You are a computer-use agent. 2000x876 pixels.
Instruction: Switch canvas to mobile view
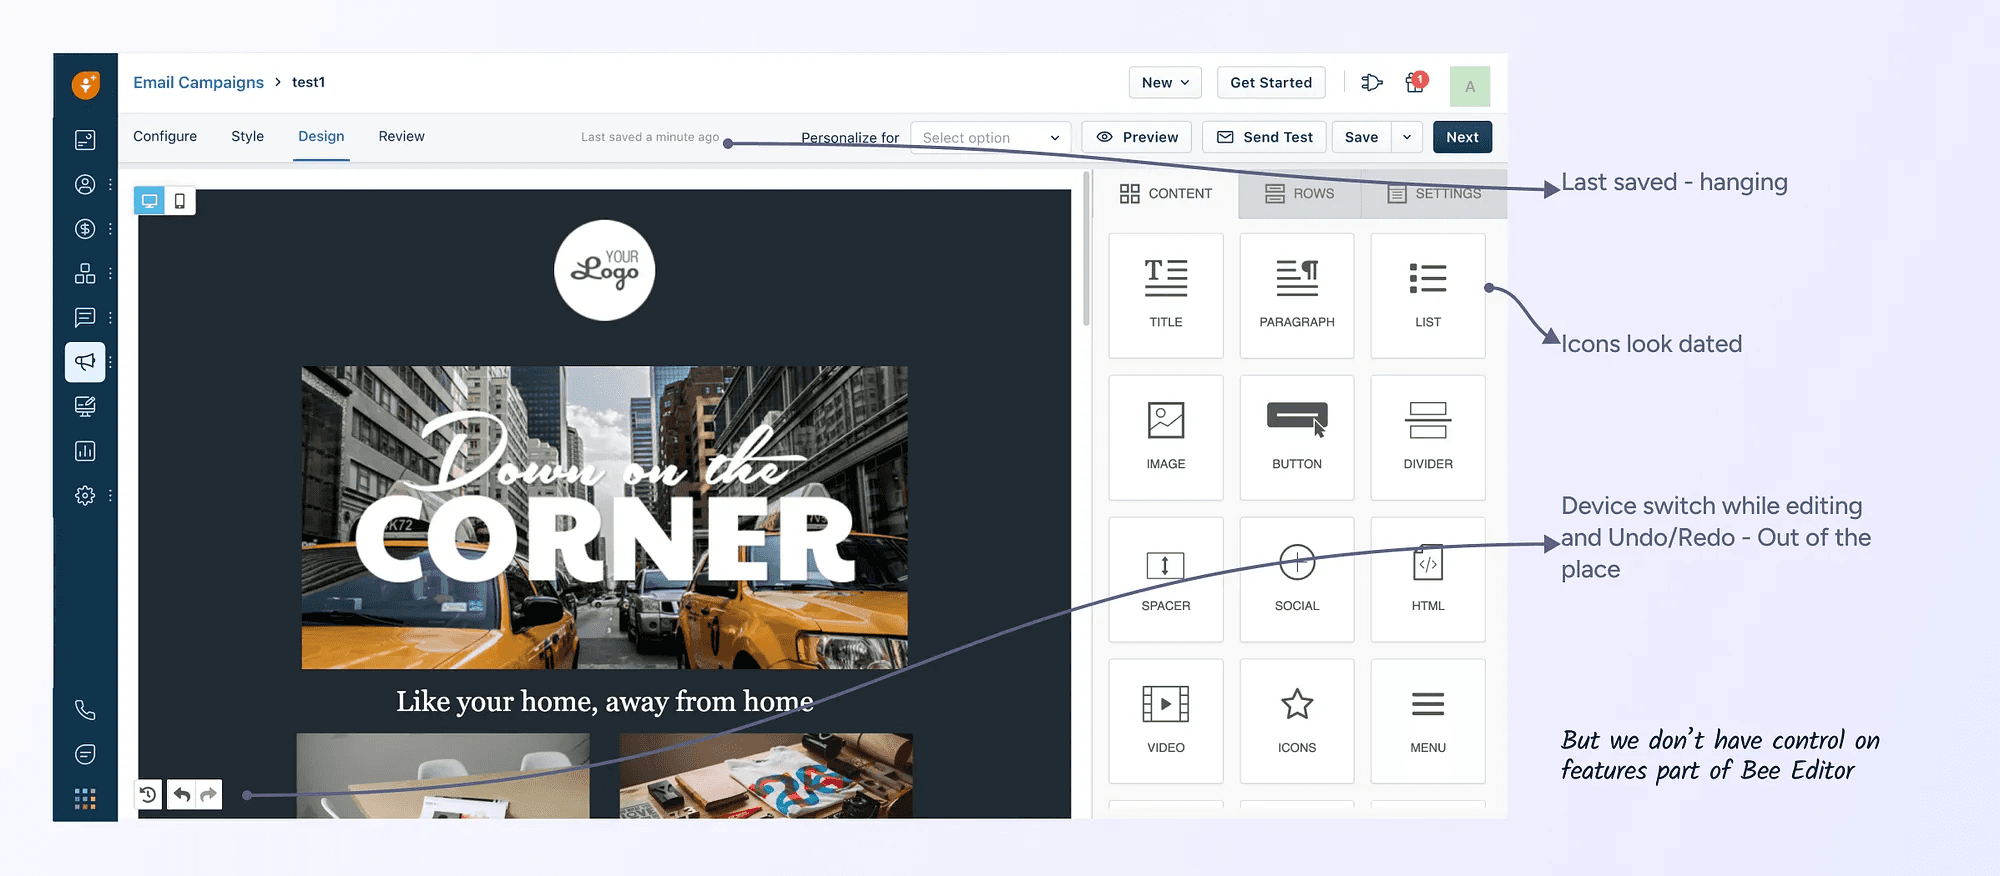(180, 201)
